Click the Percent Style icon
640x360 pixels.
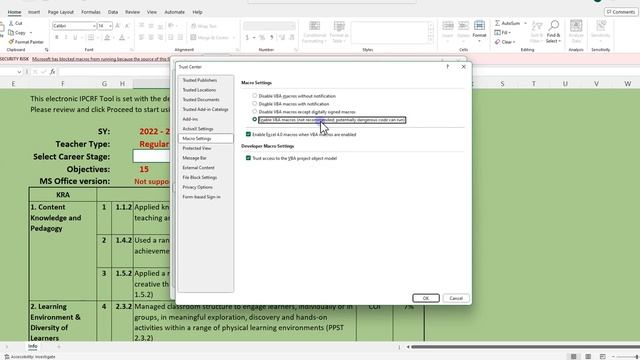tap(262, 38)
